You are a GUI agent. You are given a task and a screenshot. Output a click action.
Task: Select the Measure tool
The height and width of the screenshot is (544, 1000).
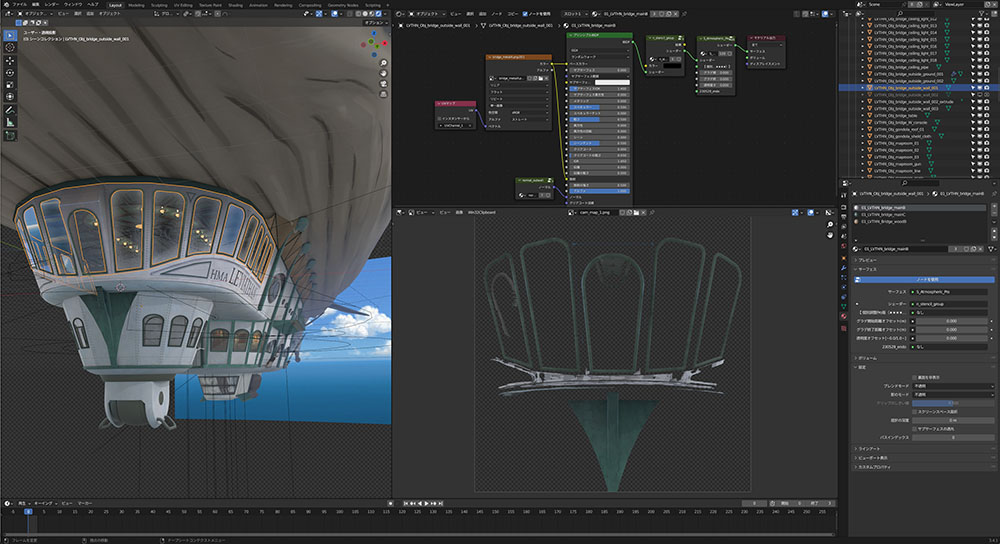(x=10, y=122)
